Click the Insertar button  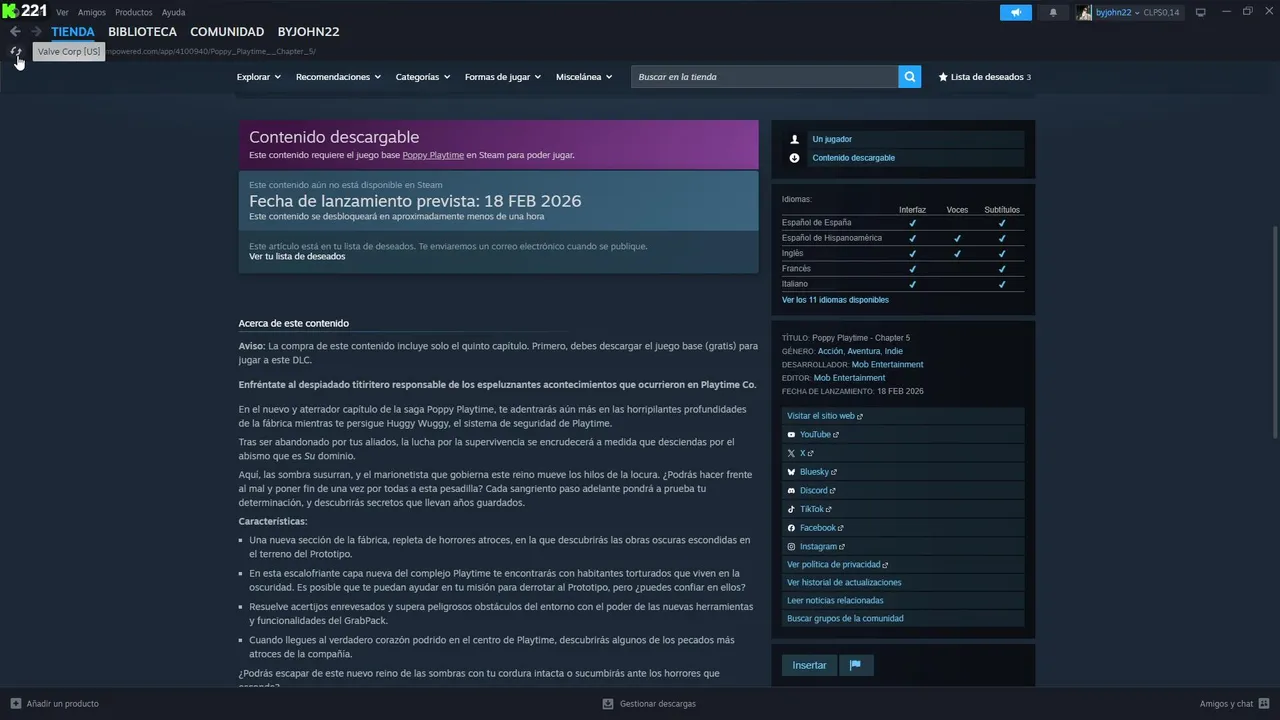pyautogui.click(x=809, y=665)
